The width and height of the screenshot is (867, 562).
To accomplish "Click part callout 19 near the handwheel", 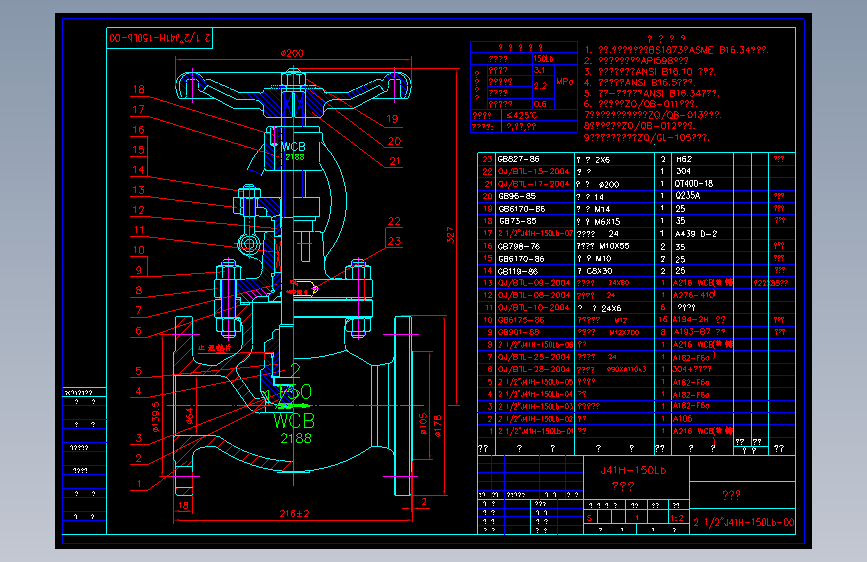I will 392,119.
